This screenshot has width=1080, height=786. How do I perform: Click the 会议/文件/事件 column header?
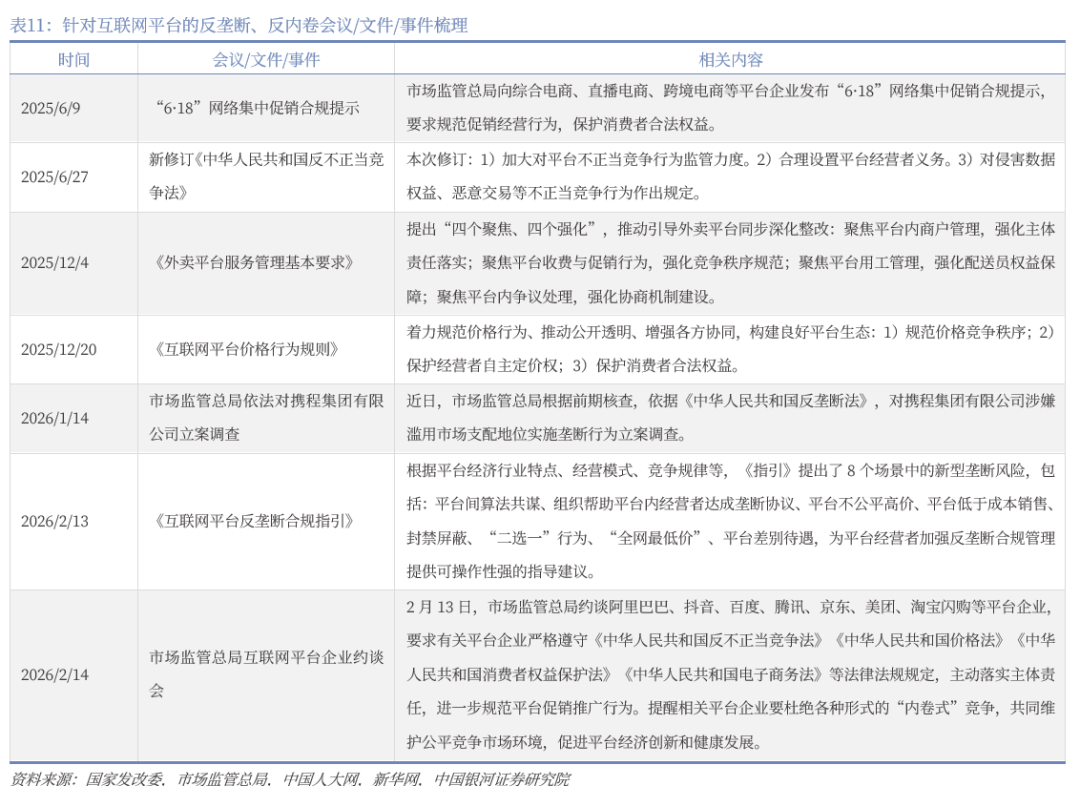point(266,59)
